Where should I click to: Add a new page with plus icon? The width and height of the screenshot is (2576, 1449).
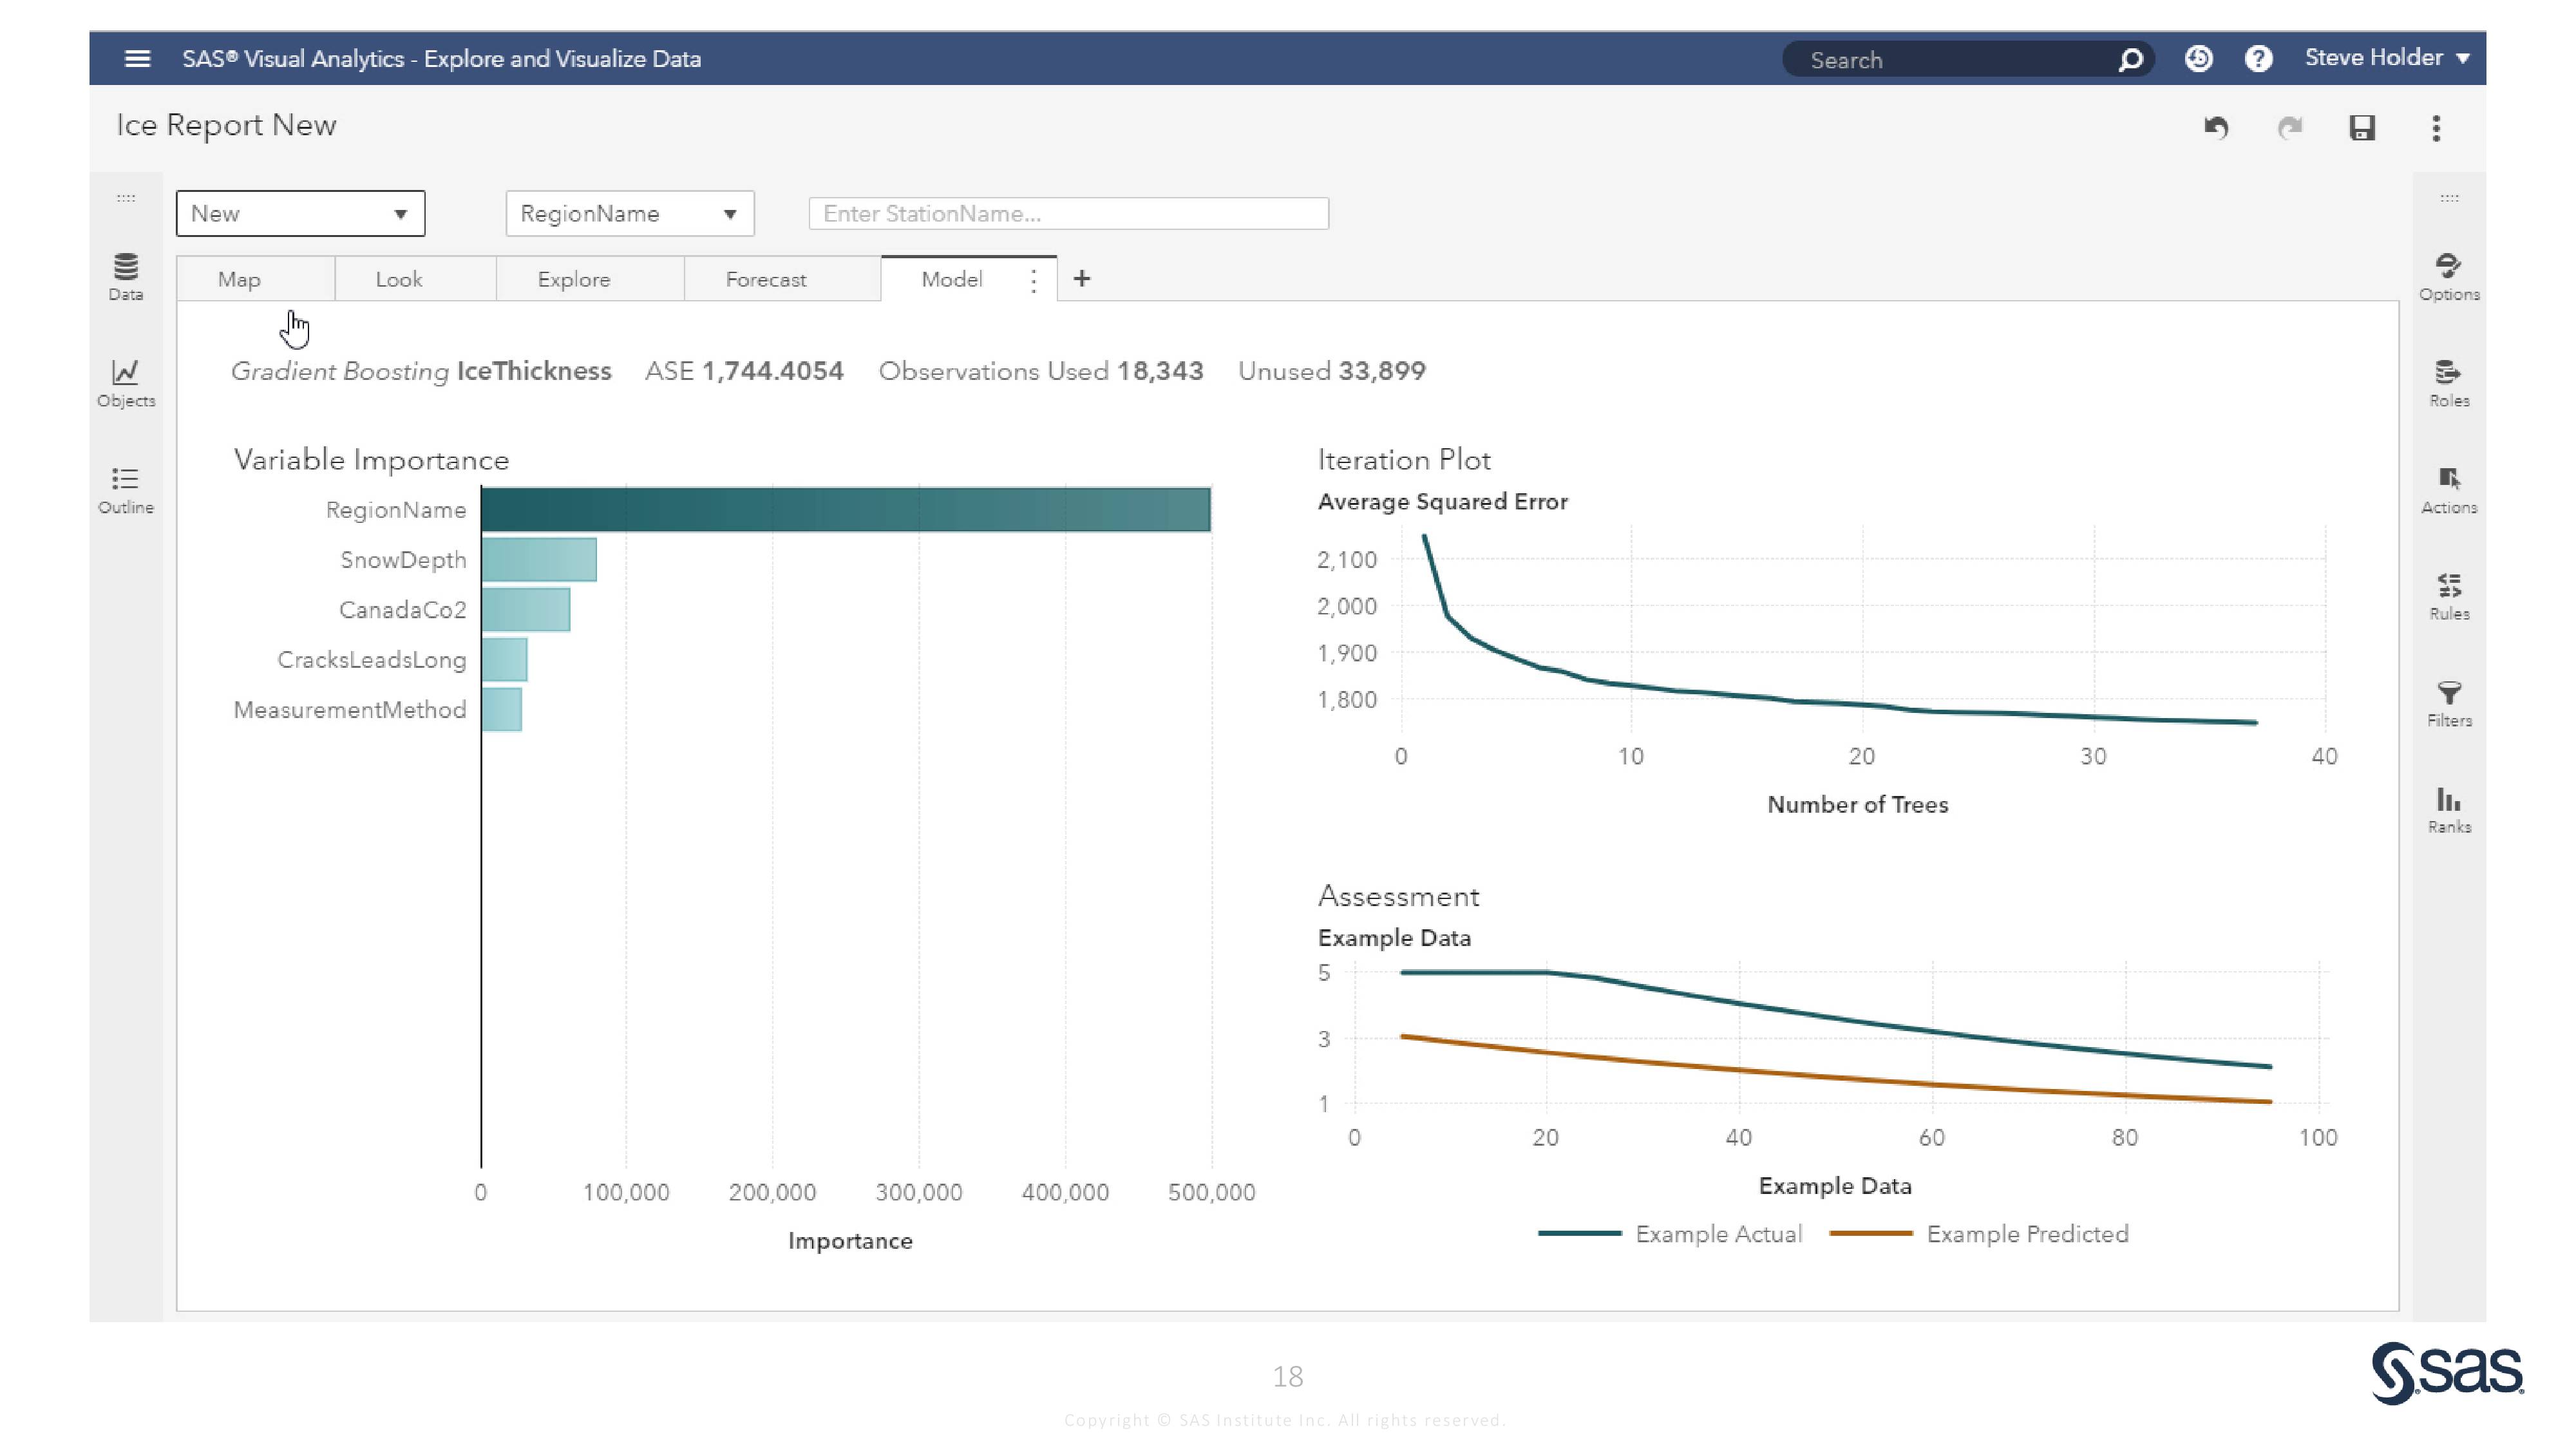pyautogui.click(x=1081, y=279)
